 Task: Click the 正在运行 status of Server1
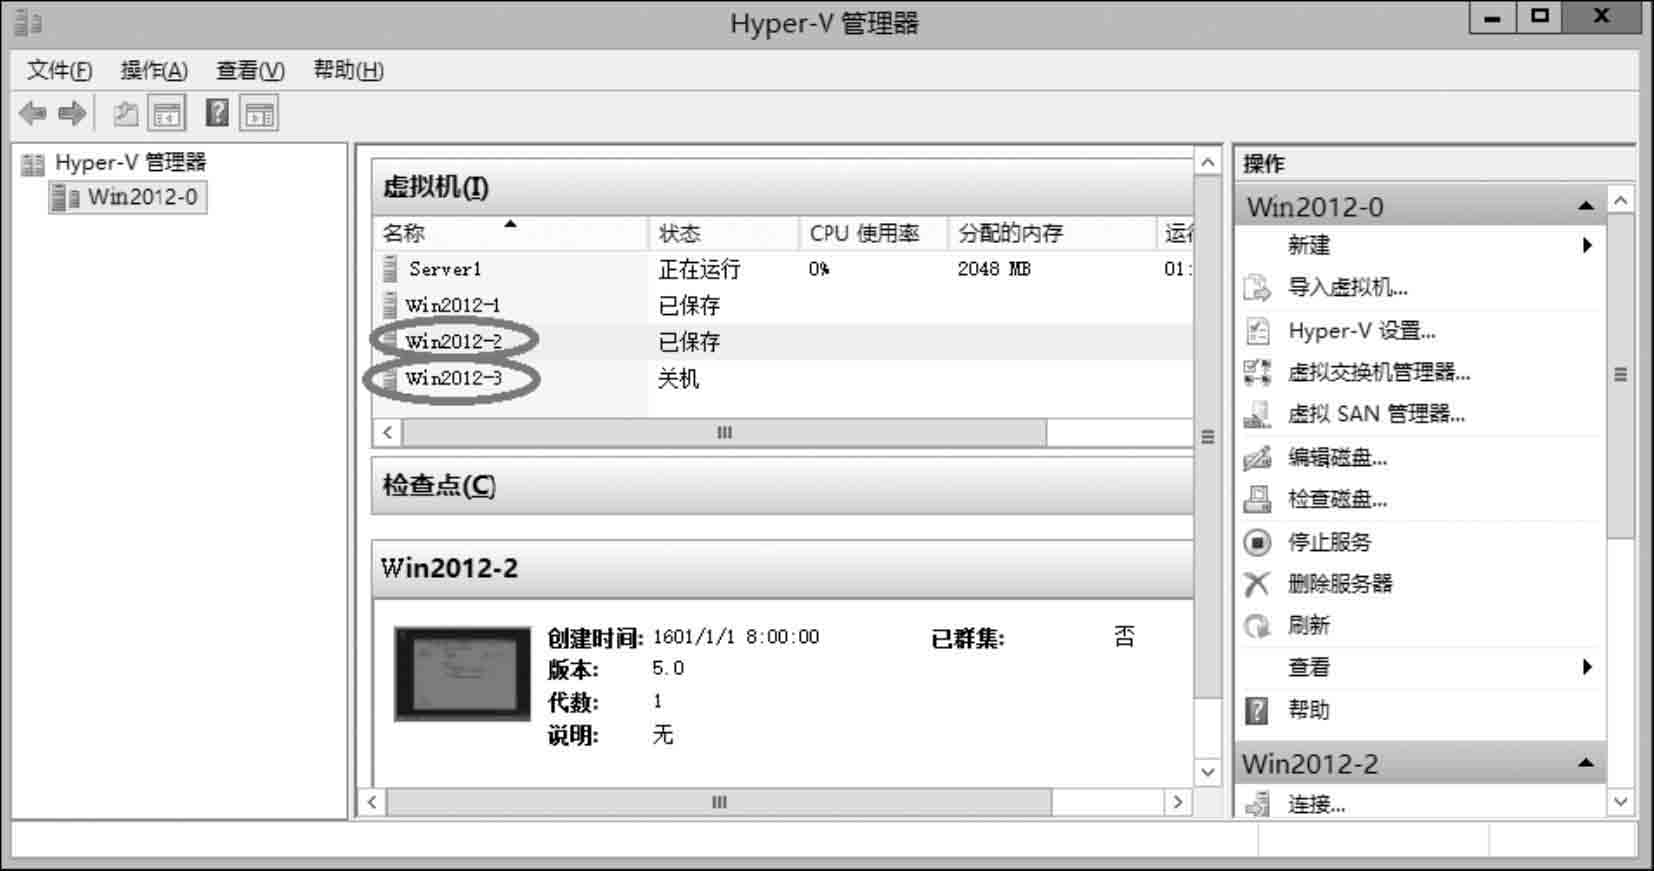pyautogui.click(x=699, y=269)
